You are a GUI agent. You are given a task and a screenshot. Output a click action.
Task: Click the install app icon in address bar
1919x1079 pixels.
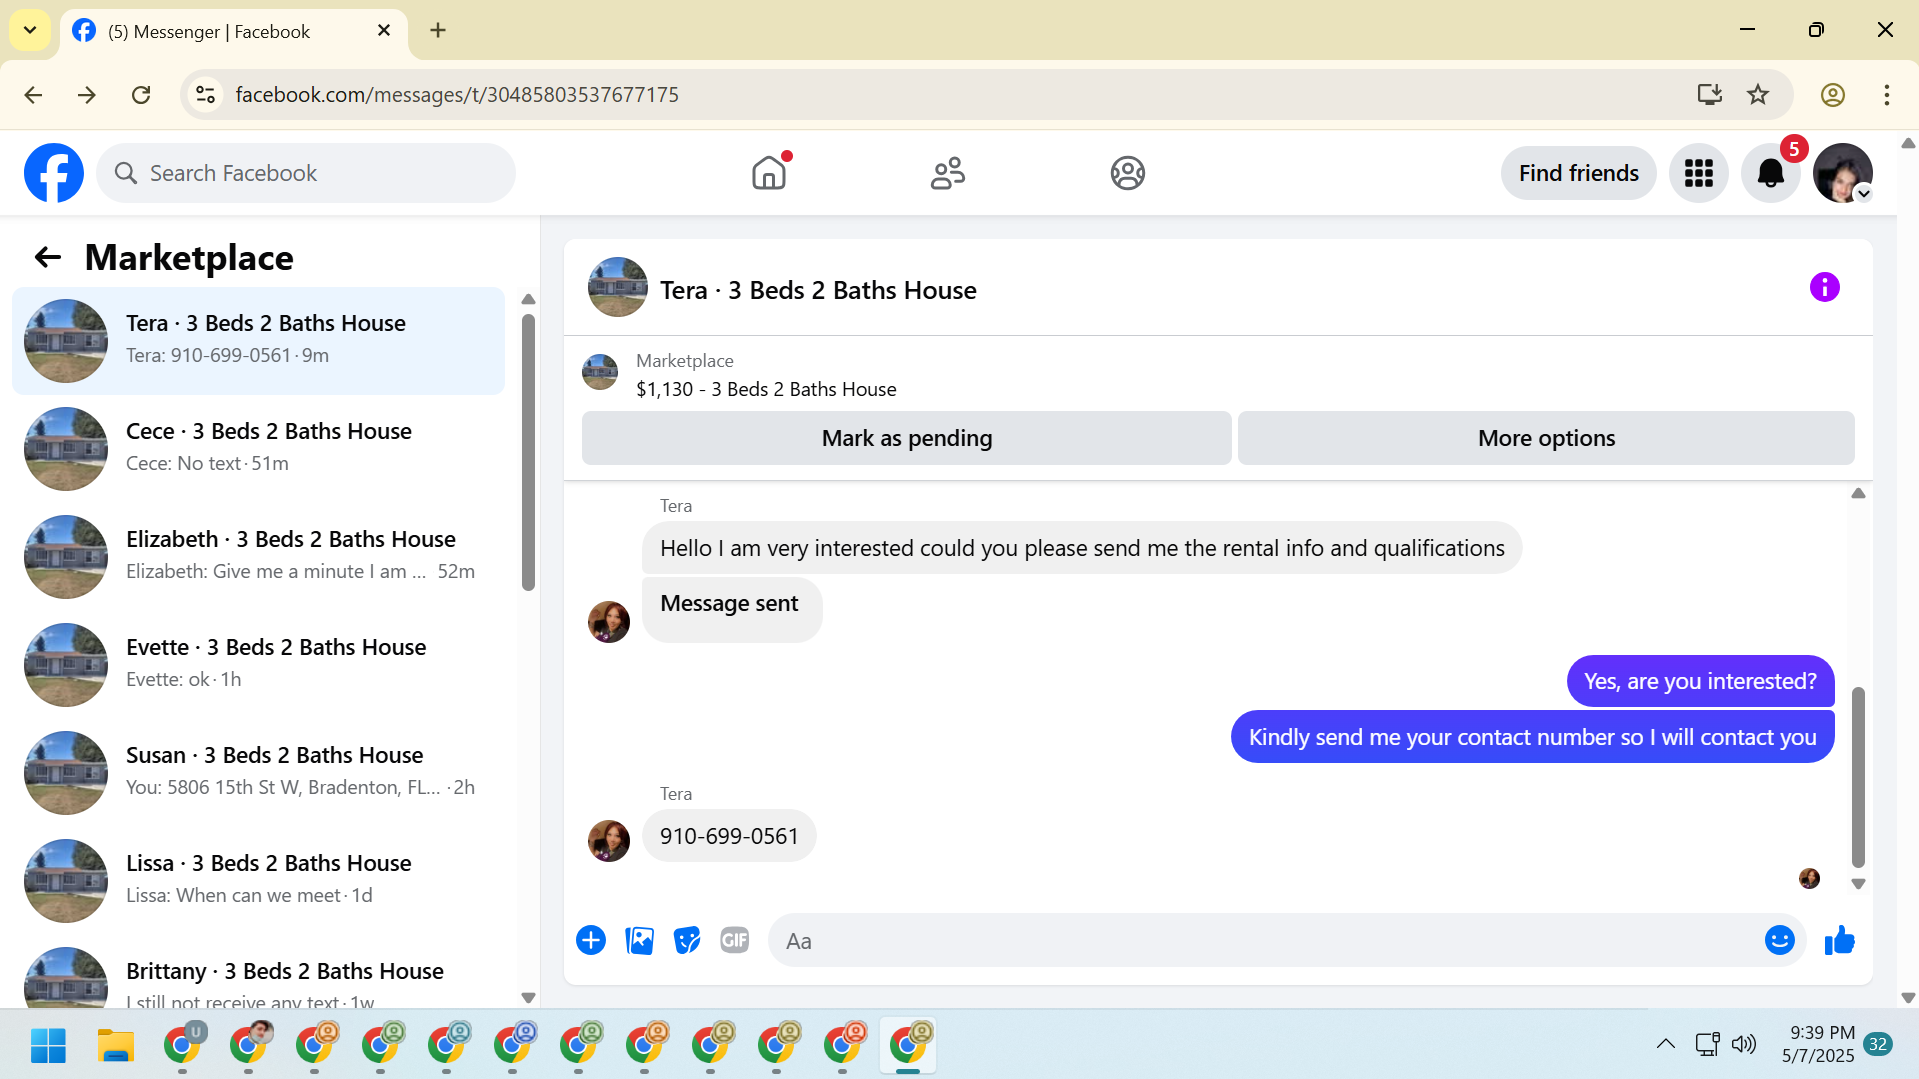pos(1709,95)
